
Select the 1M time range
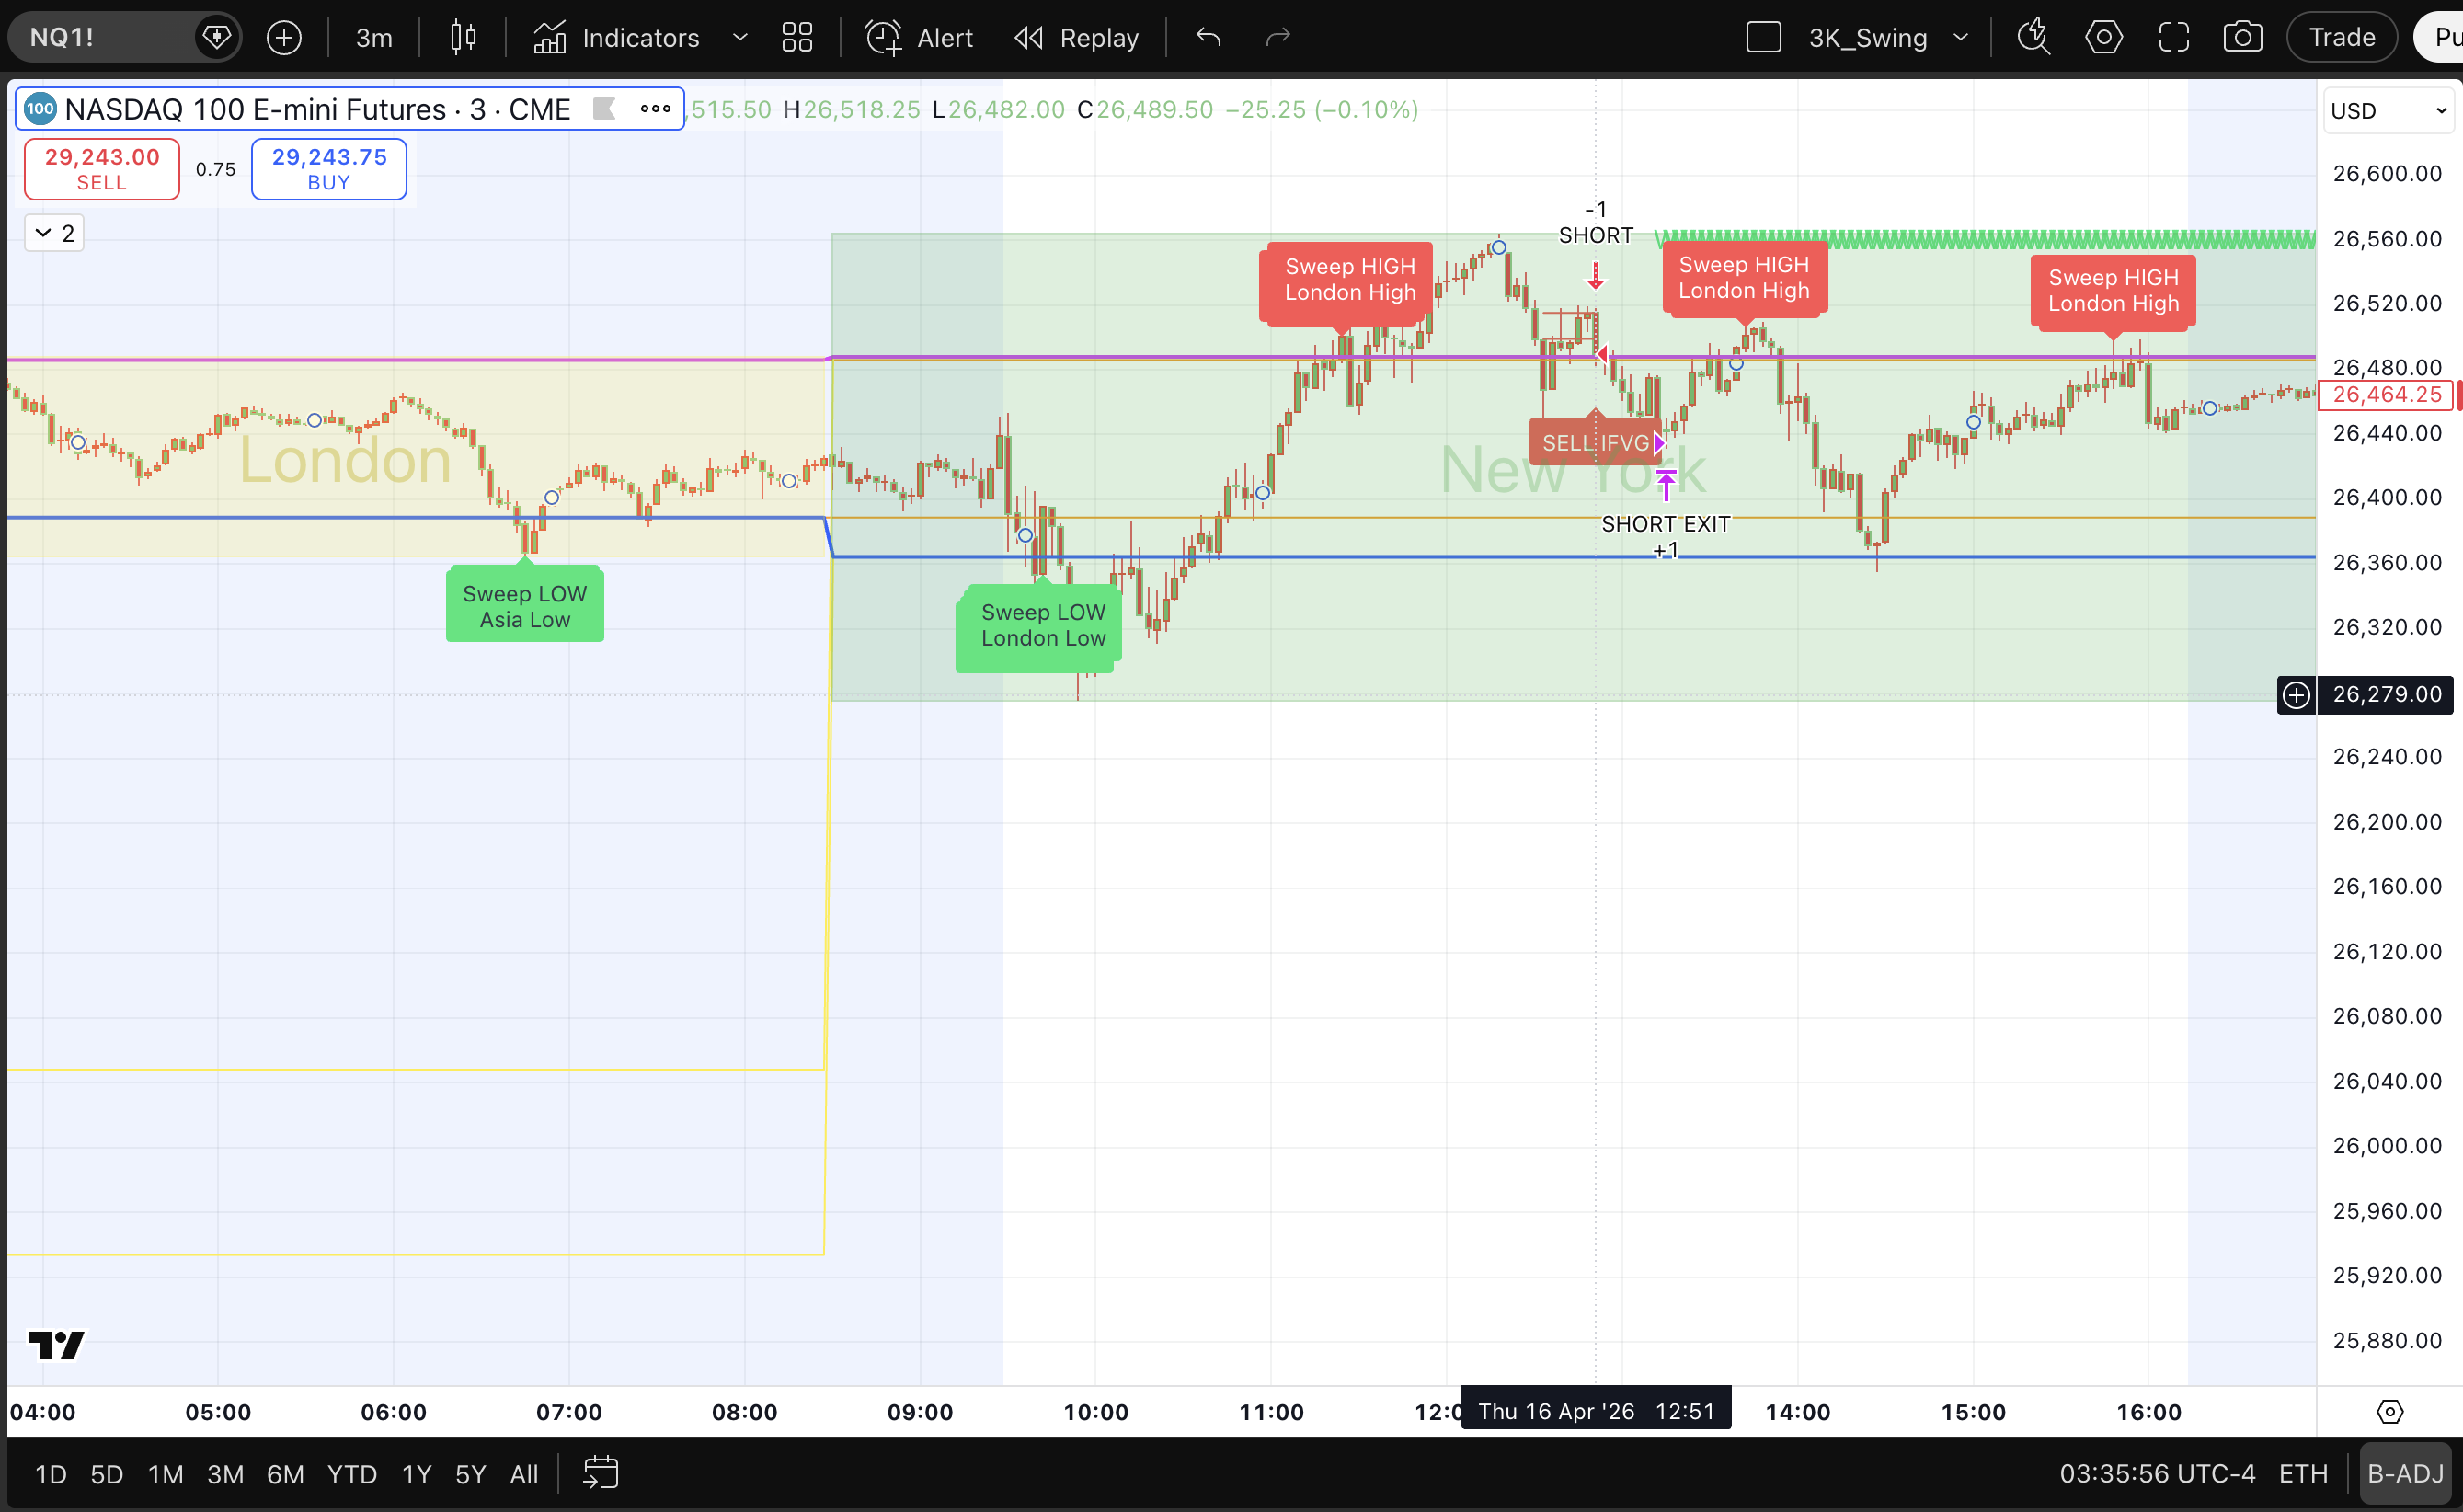(x=166, y=1474)
